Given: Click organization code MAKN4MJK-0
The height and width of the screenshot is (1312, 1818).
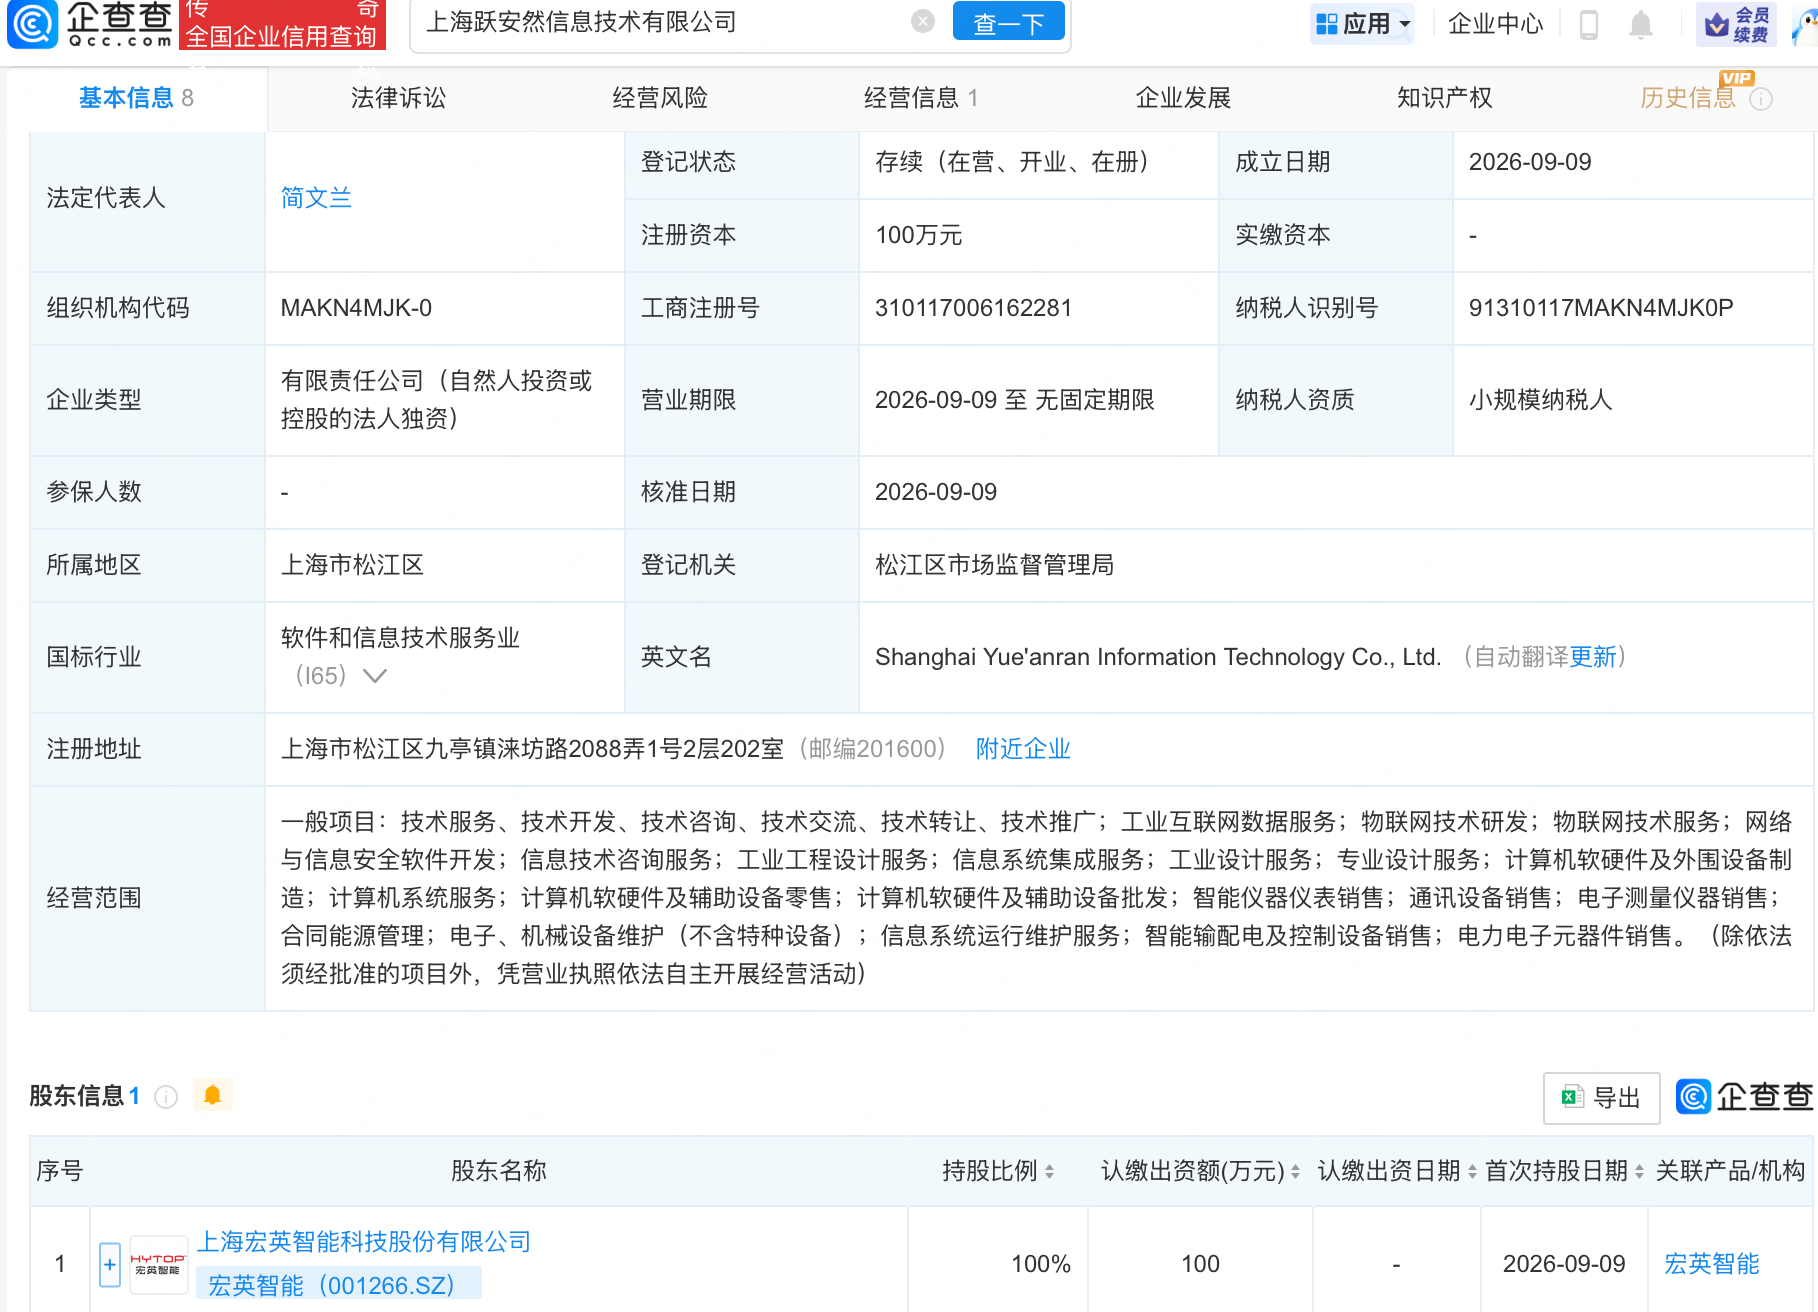Looking at the screenshot, I should [x=356, y=308].
